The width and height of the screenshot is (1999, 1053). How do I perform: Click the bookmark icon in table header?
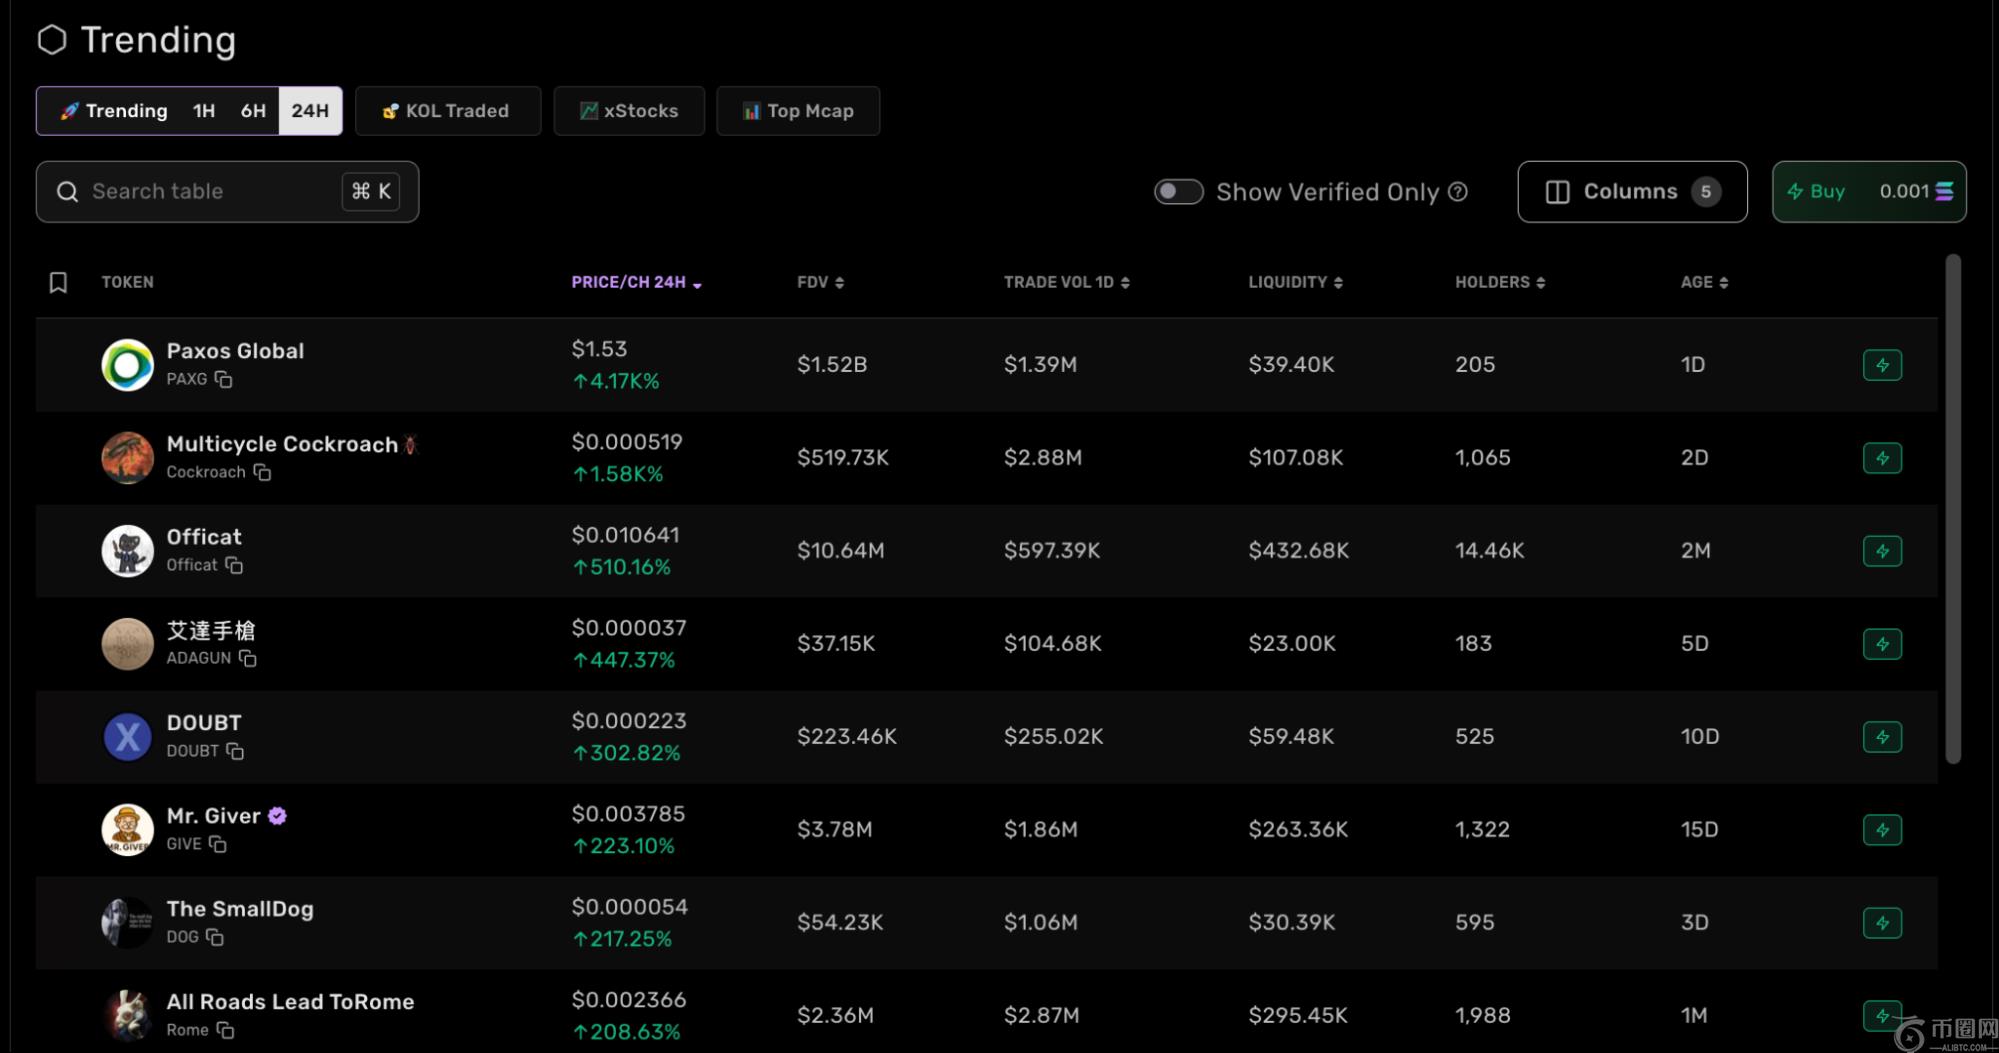point(58,283)
